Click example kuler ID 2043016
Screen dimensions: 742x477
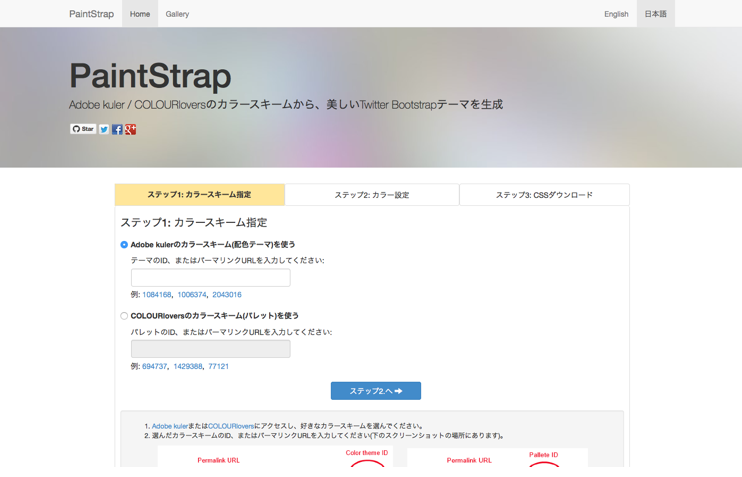pos(227,294)
